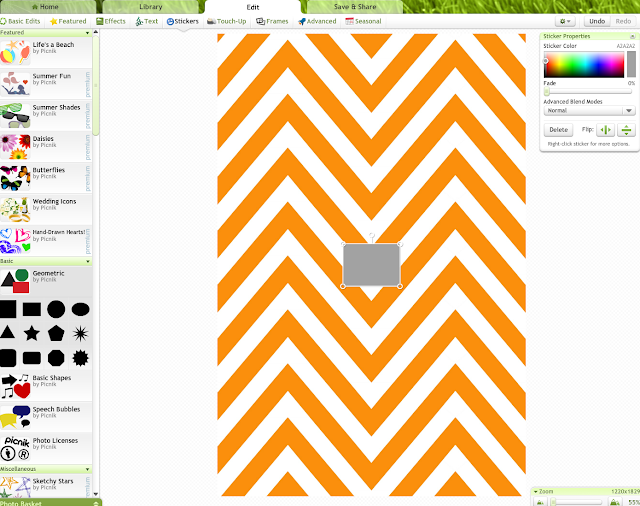
Task: Expand the Sketchy Stars pack
Action: click(x=46, y=486)
